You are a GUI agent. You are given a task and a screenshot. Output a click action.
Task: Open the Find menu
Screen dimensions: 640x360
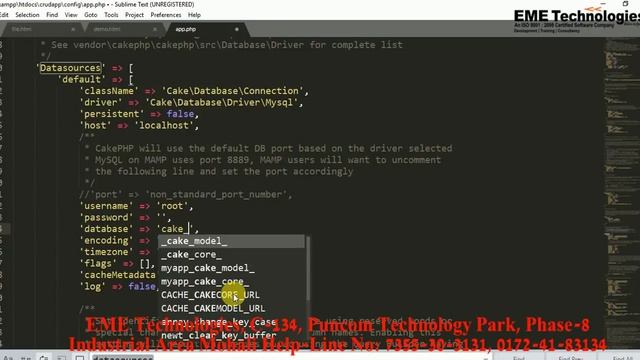tap(52, 15)
